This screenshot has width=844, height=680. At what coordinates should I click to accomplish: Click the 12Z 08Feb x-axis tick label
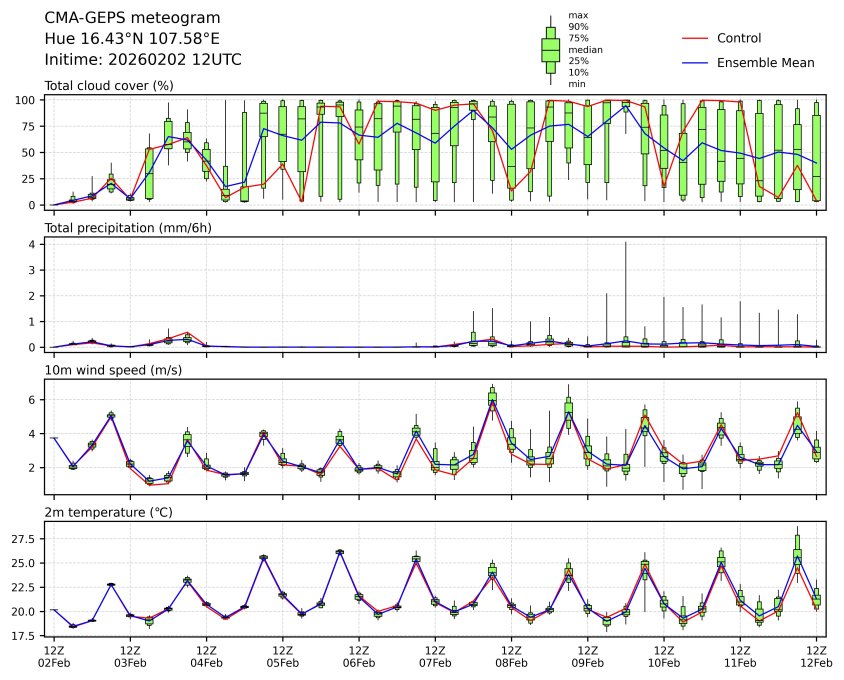(511, 656)
